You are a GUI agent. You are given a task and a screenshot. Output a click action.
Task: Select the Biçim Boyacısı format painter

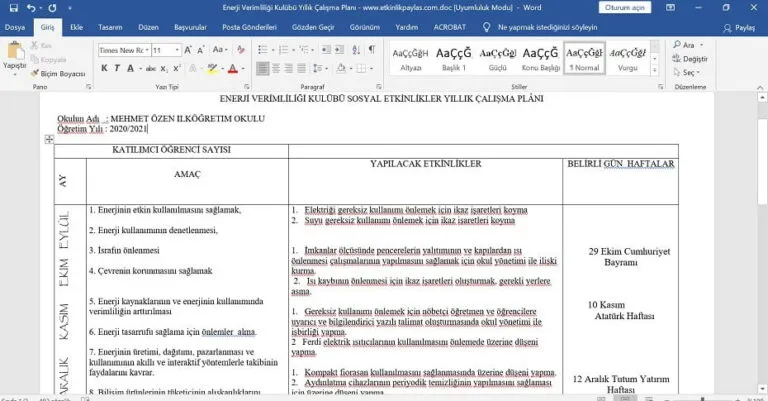pos(58,73)
